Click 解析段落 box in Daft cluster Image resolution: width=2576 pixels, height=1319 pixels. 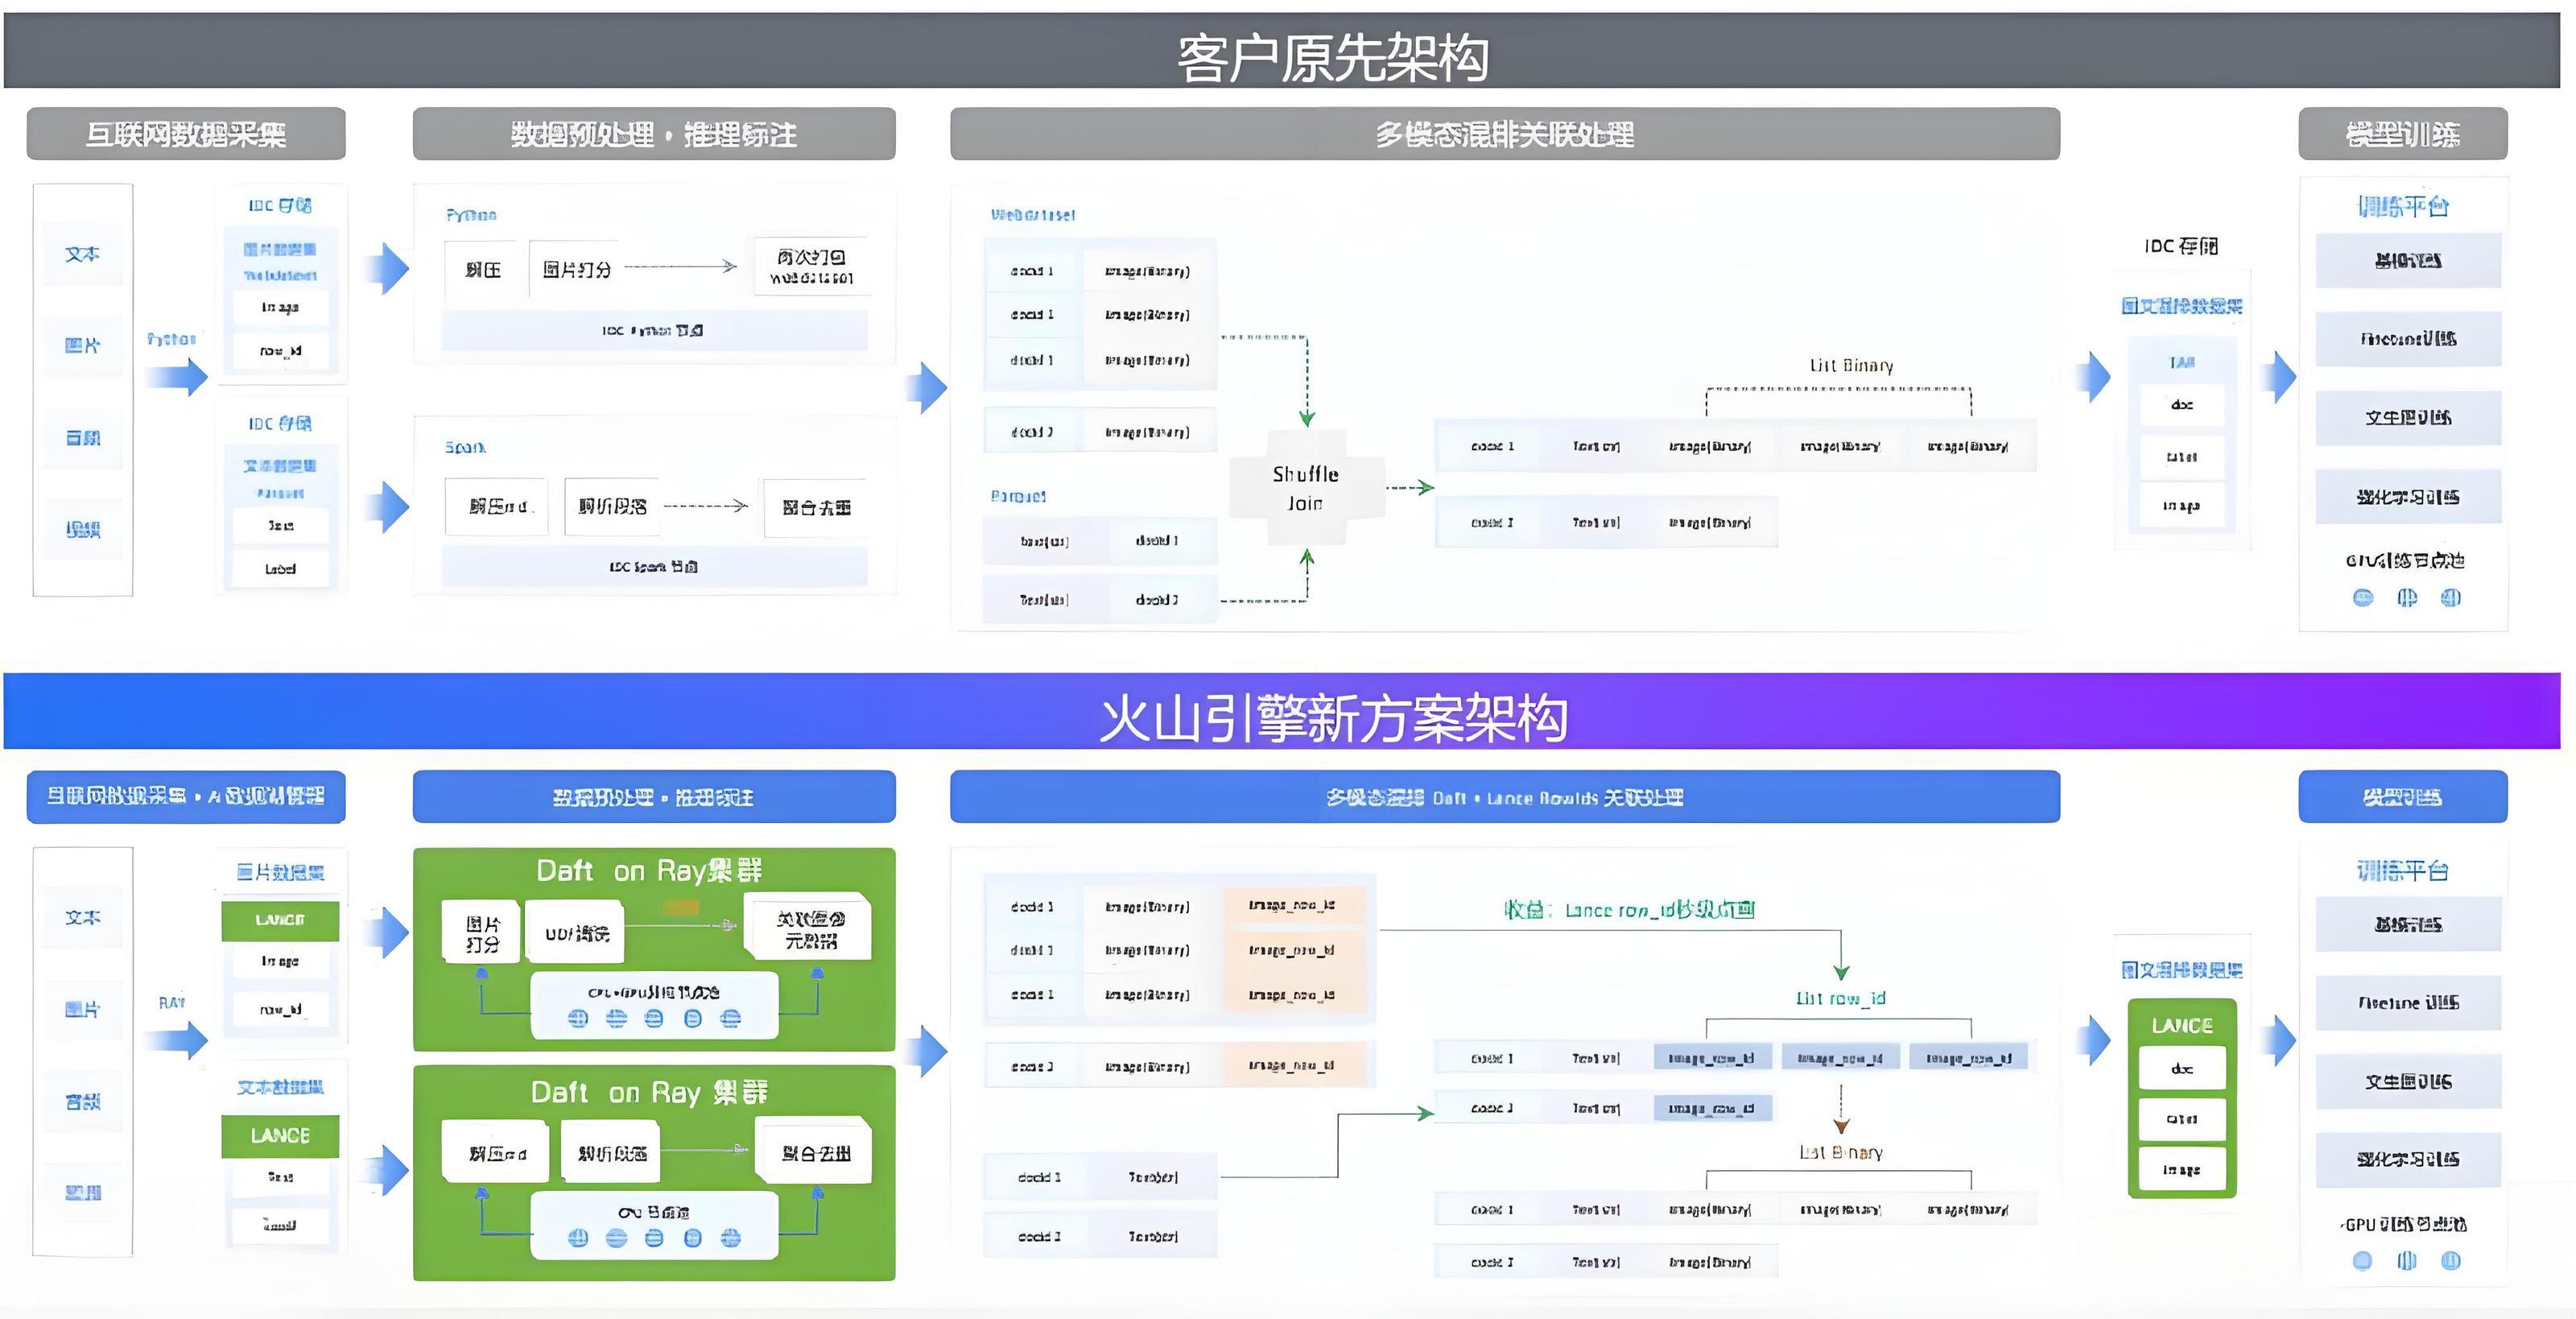(612, 1154)
